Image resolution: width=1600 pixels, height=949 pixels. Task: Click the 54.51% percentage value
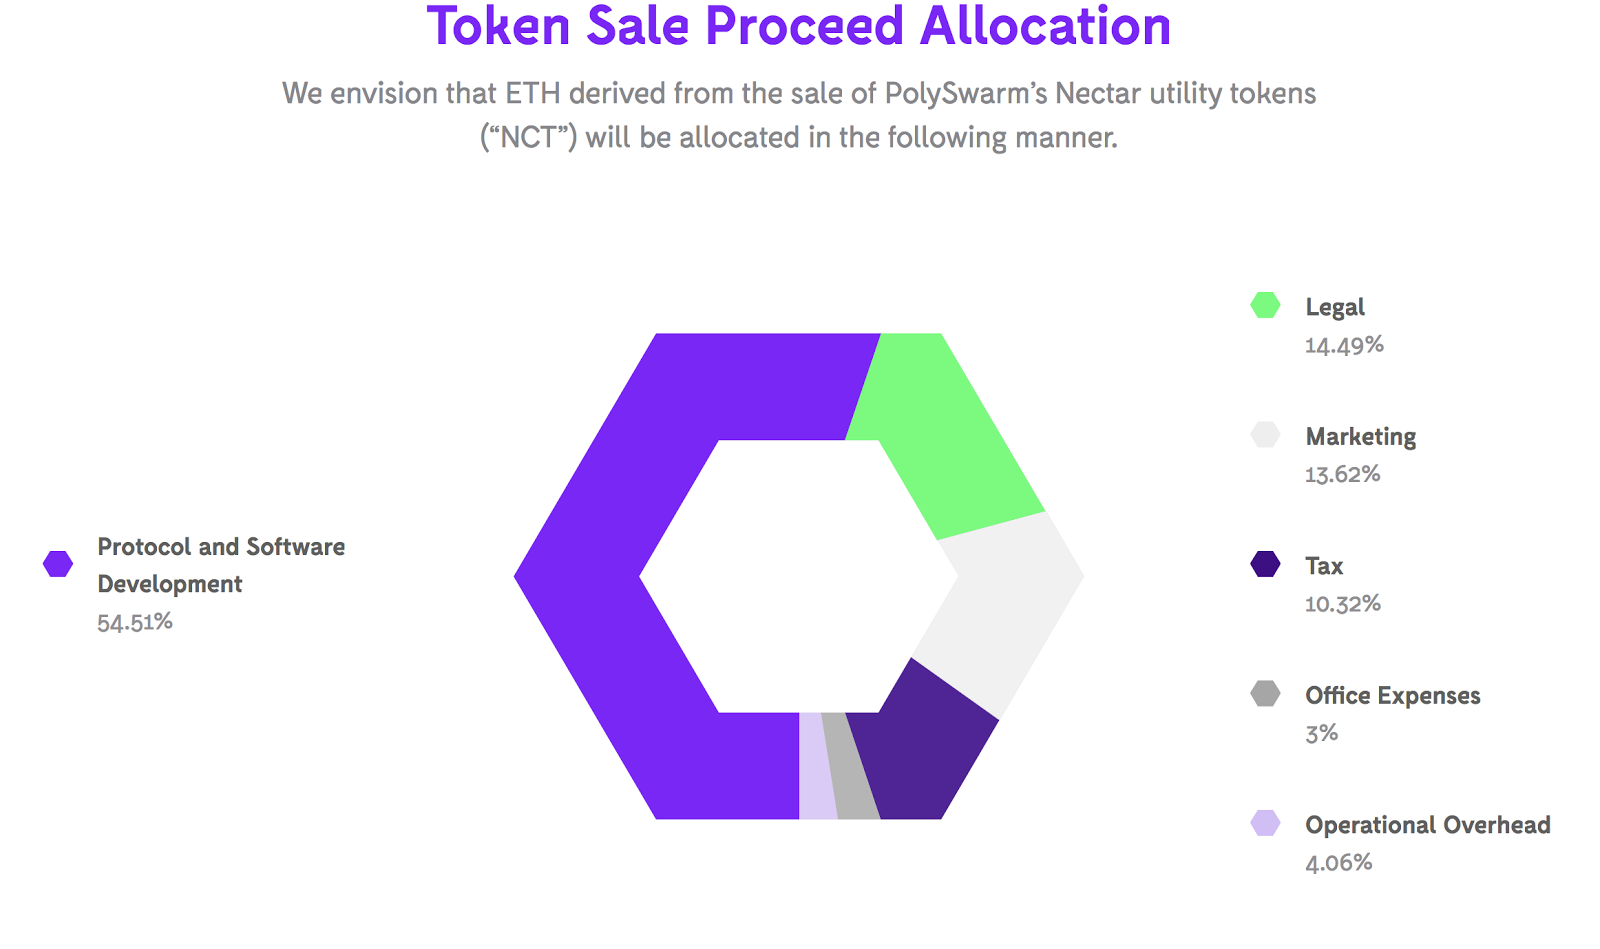click(x=135, y=622)
